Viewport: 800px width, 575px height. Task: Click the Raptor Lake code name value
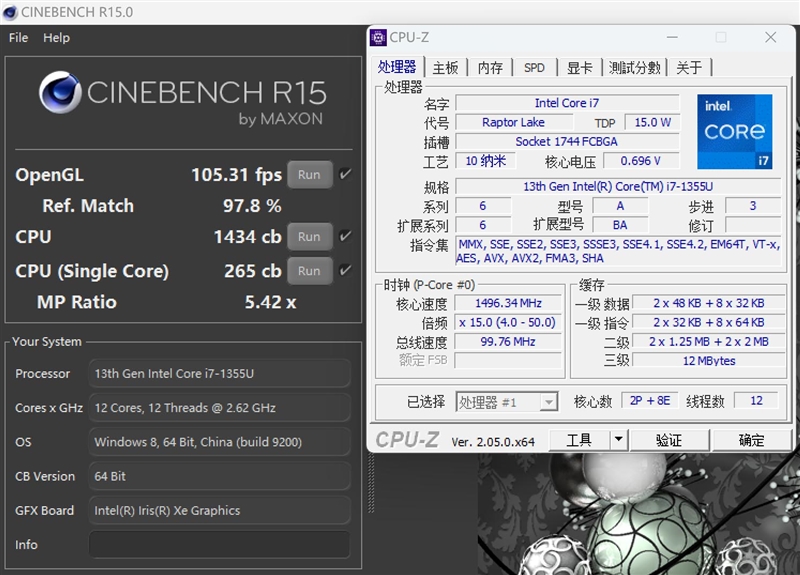tap(513, 122)
